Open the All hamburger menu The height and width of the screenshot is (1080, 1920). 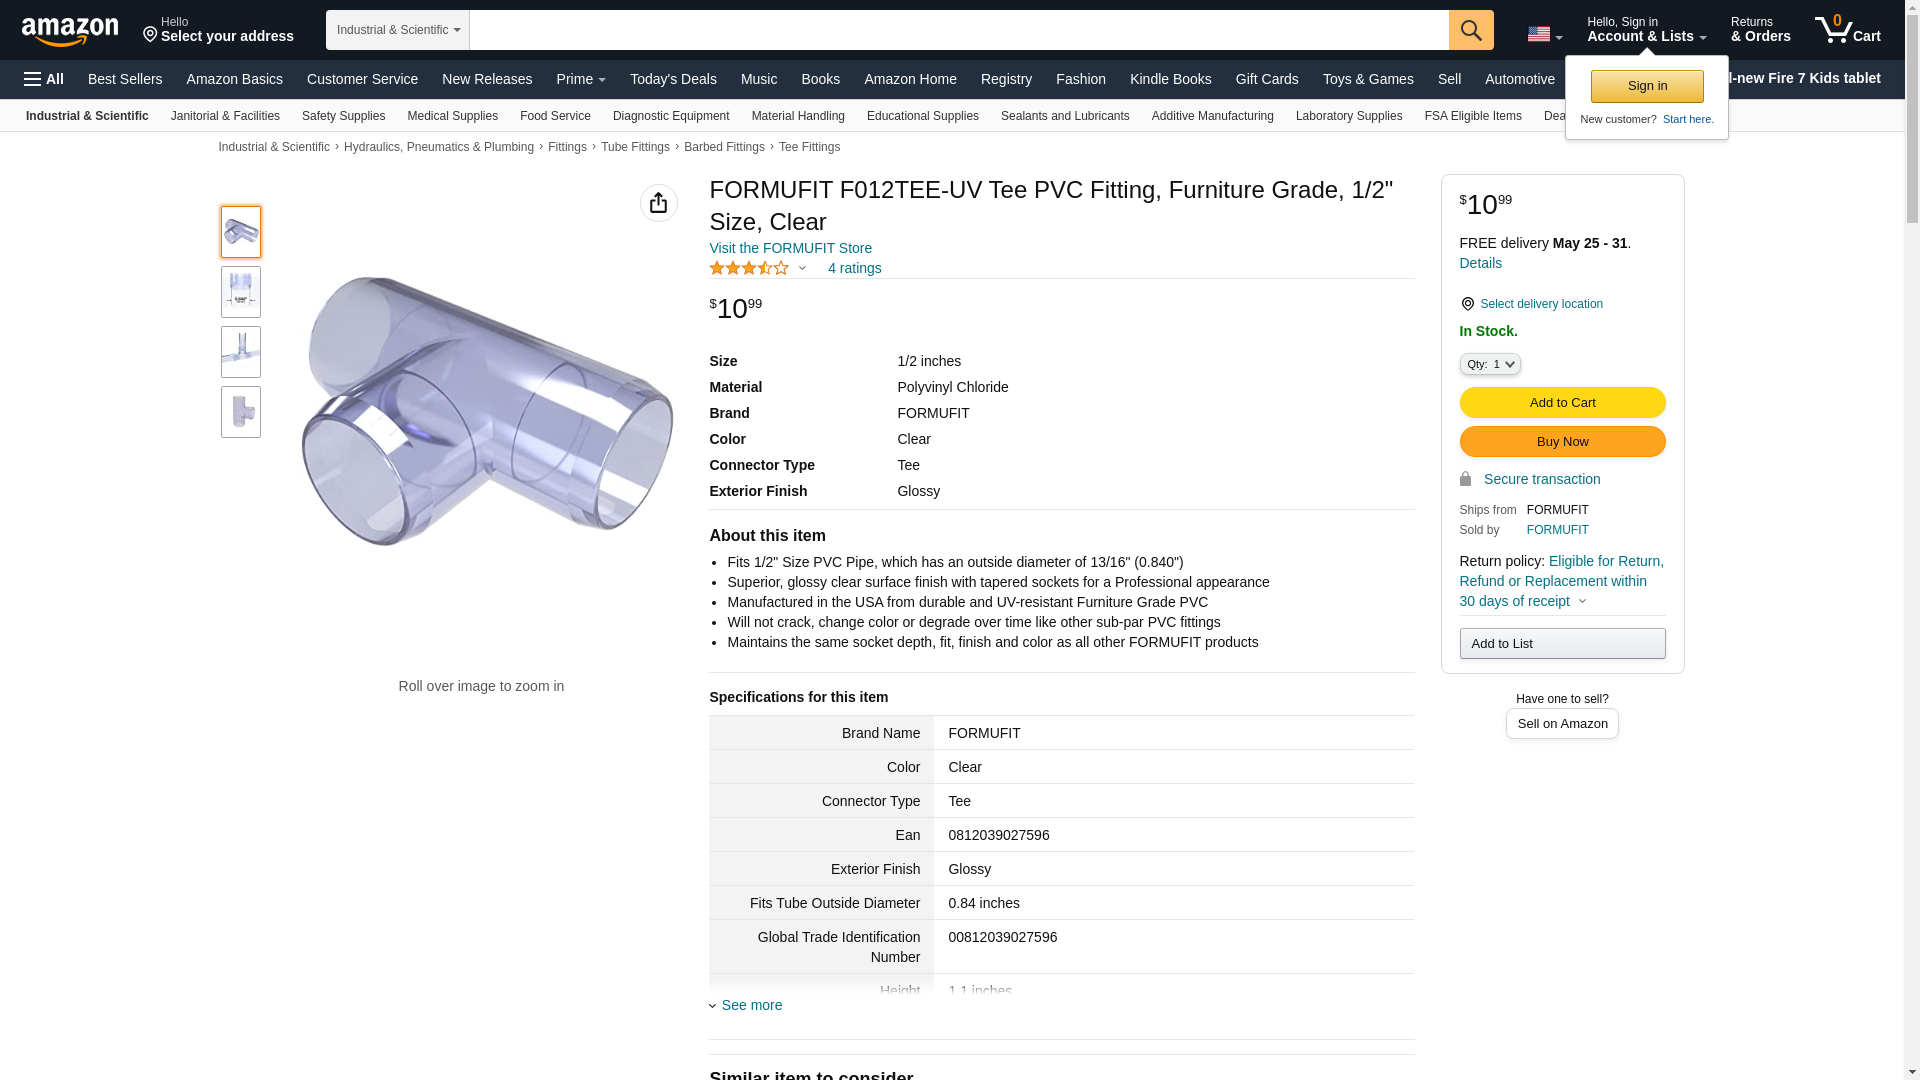click(44, 79)
